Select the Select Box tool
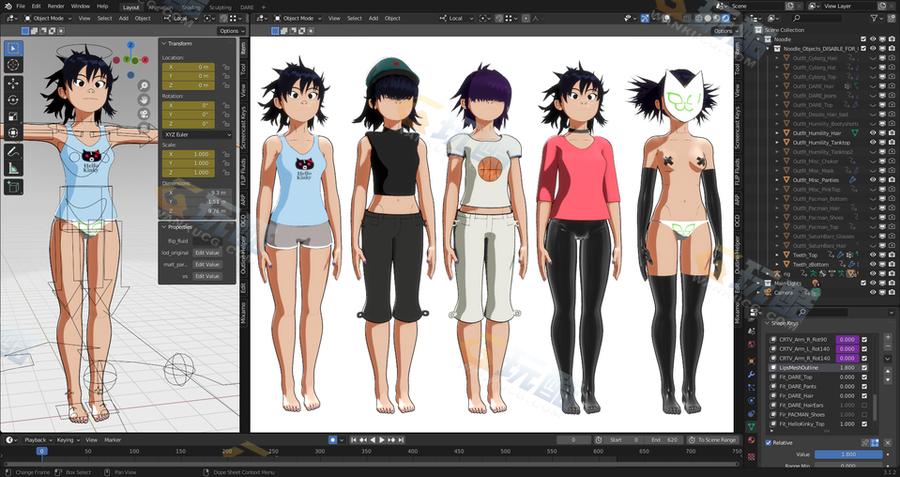Viewport: 900px width, 477px height. pyautogui.click(x=14, y=48)
